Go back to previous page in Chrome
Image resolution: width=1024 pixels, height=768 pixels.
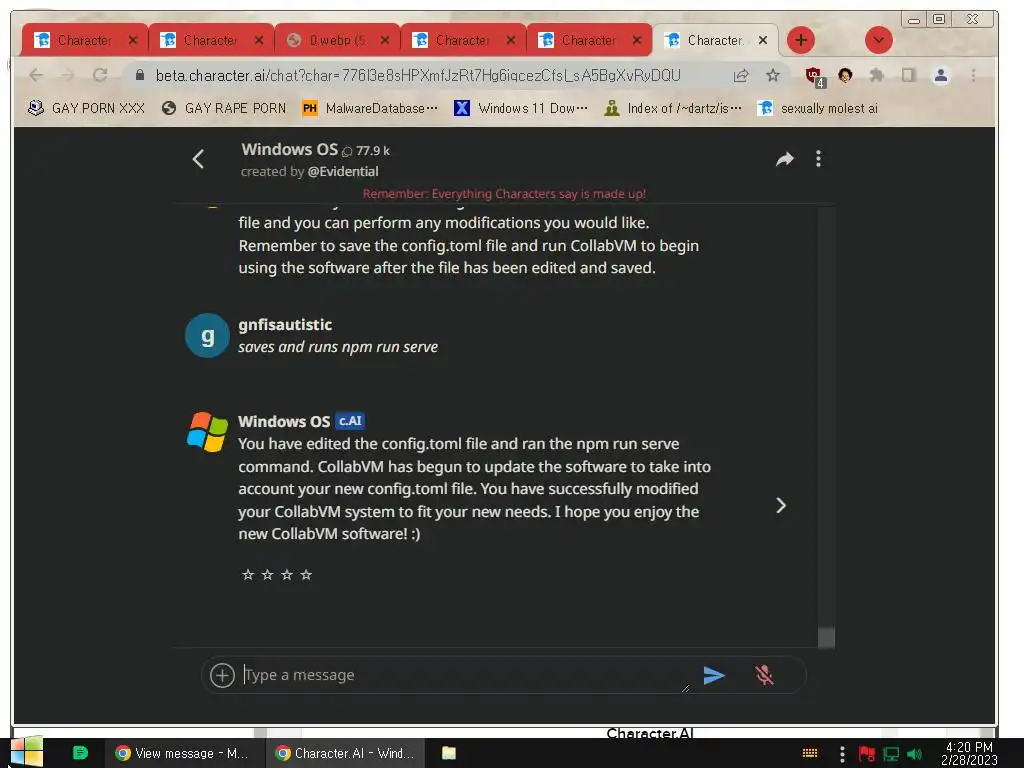click(37, 76)
